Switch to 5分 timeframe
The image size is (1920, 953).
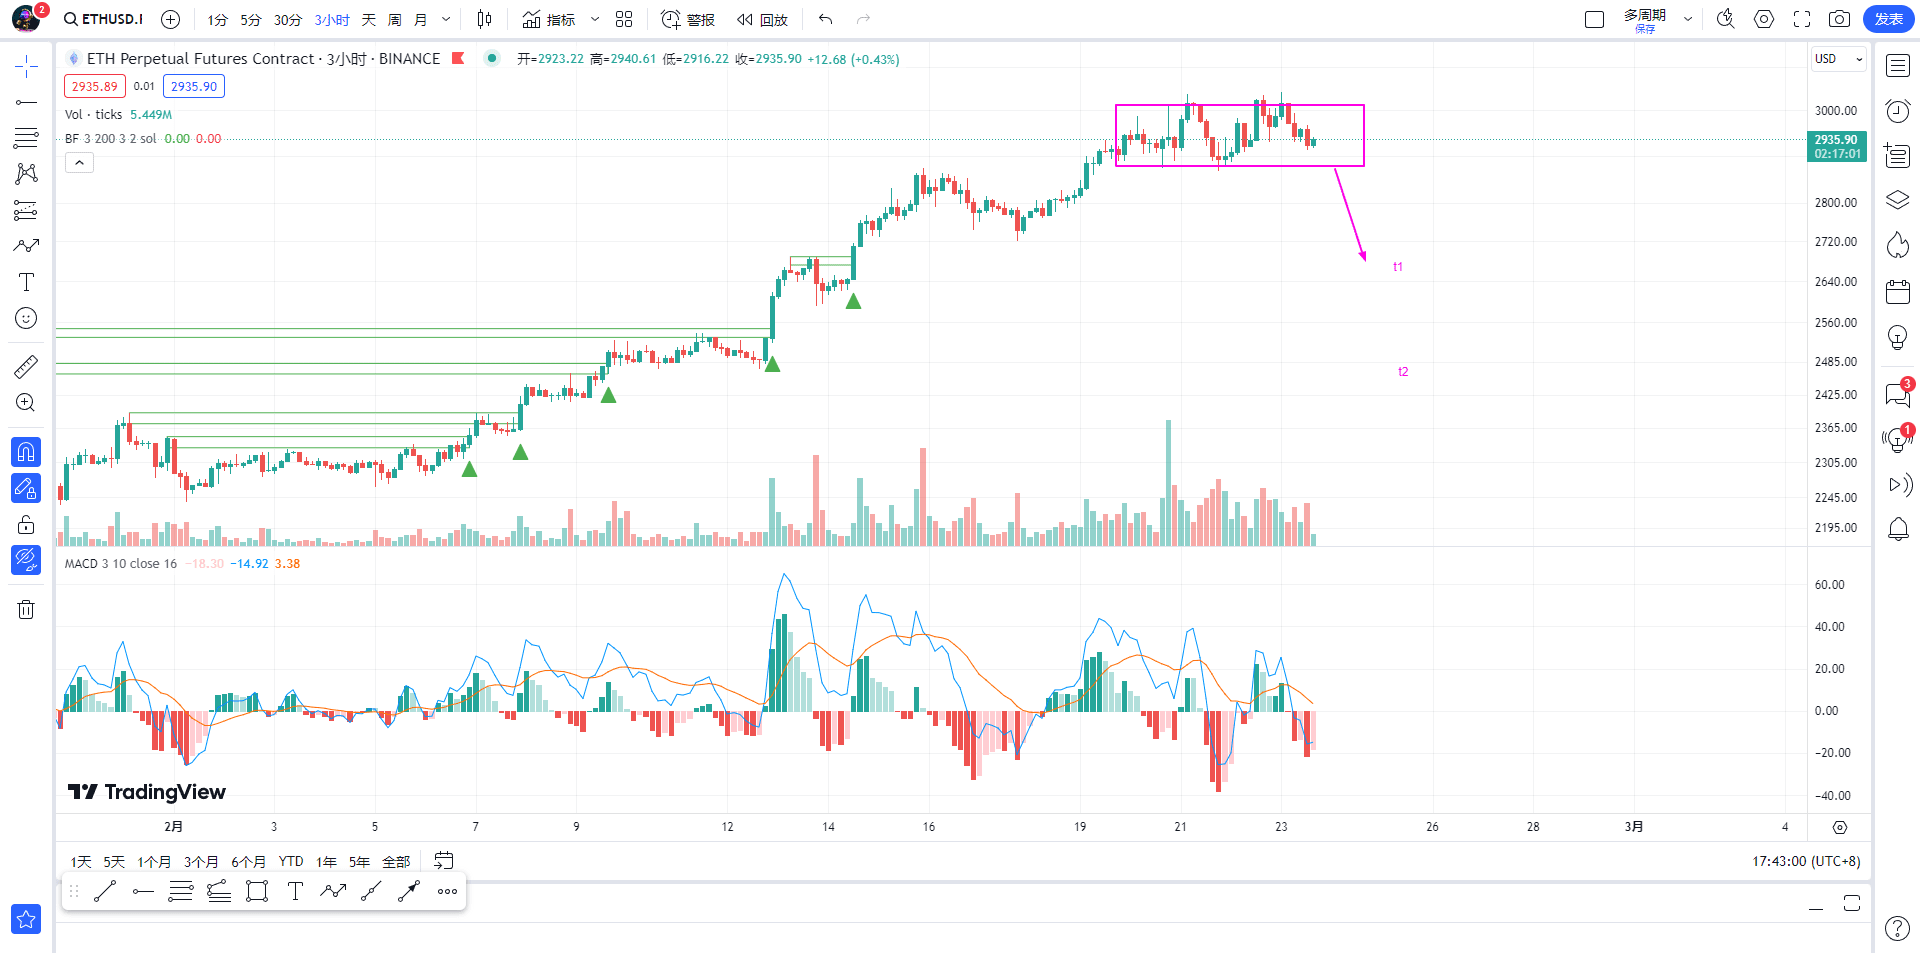click(251, 20)
